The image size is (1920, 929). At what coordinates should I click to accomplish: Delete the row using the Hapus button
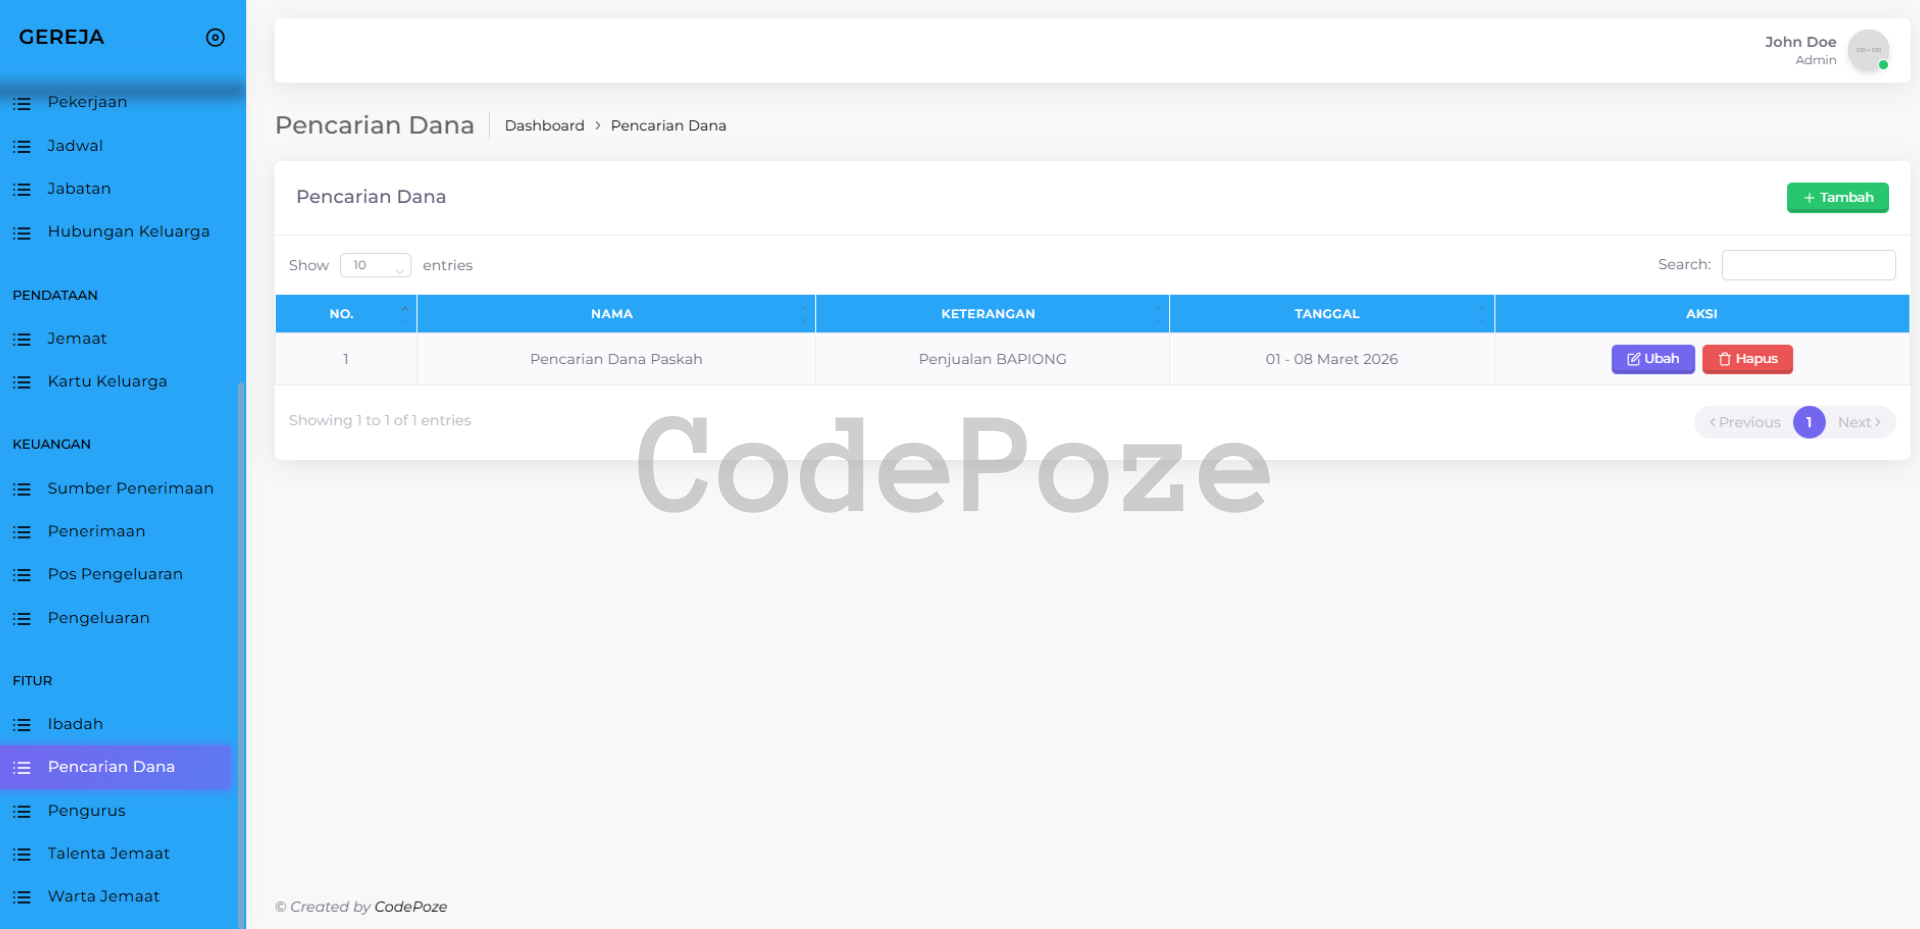[1747, 359]
